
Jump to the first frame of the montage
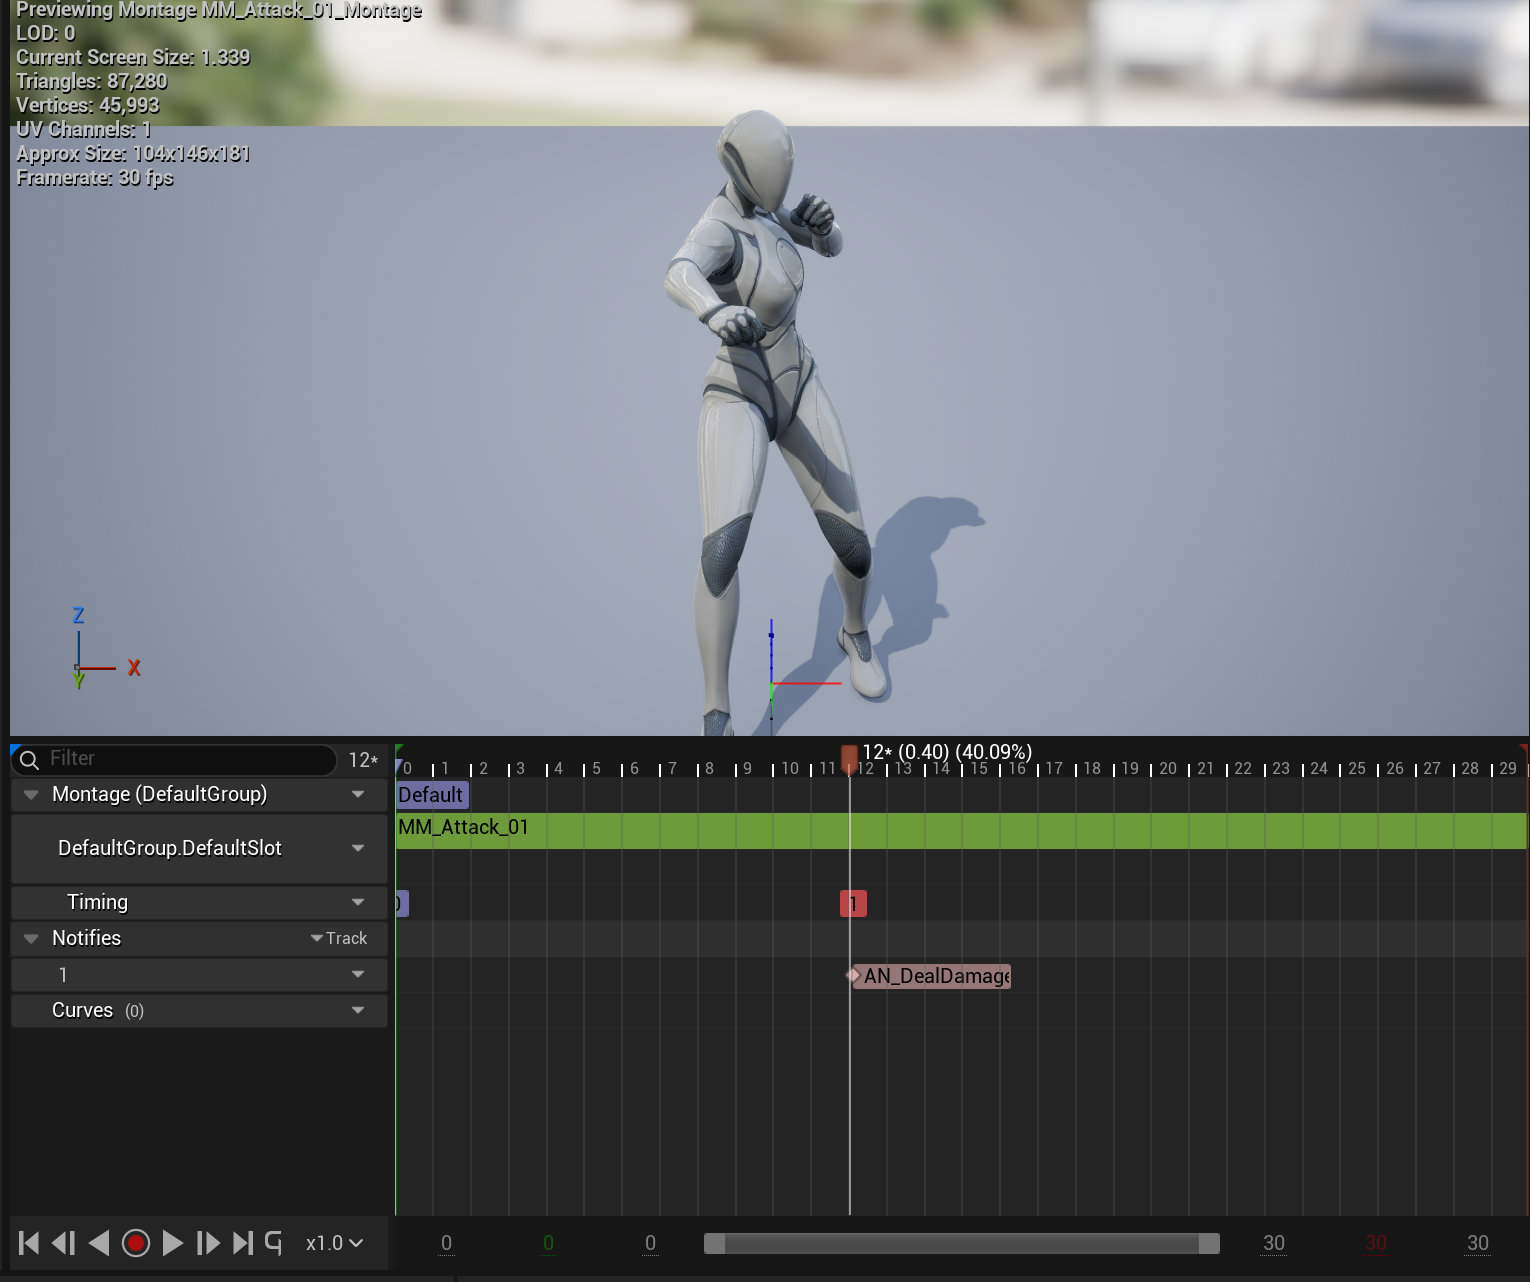coord(29,1243)
